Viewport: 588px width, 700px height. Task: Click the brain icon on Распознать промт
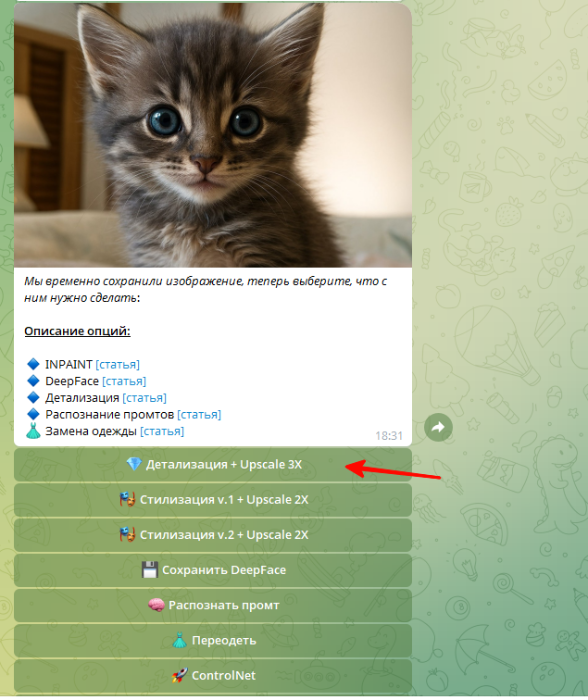click(156, 605)
